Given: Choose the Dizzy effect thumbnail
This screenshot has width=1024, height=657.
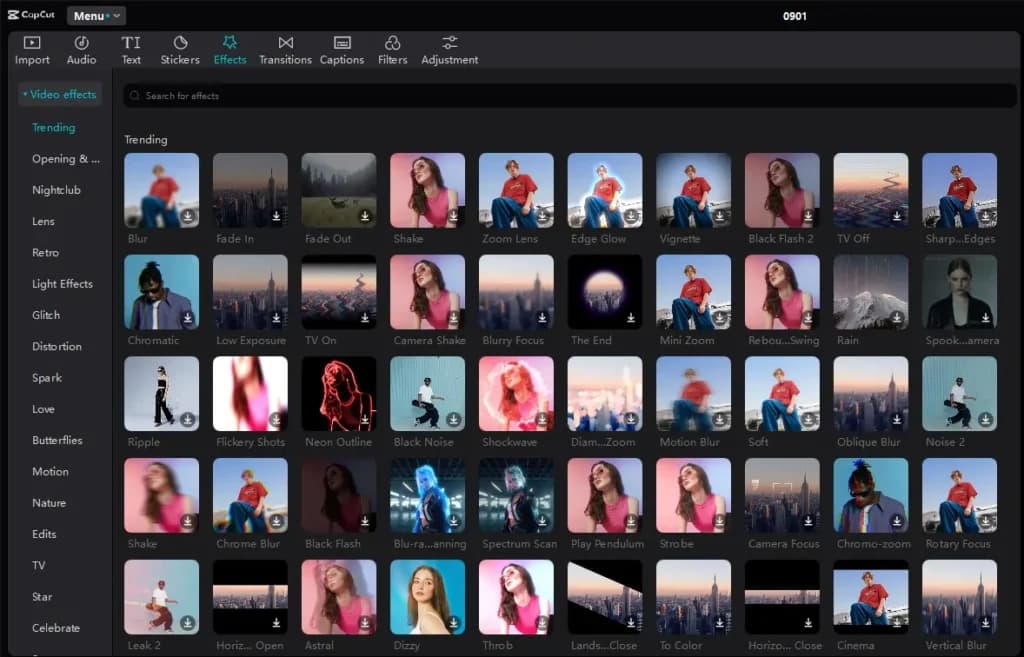Looking at the screenshot, I should (428, 597).
